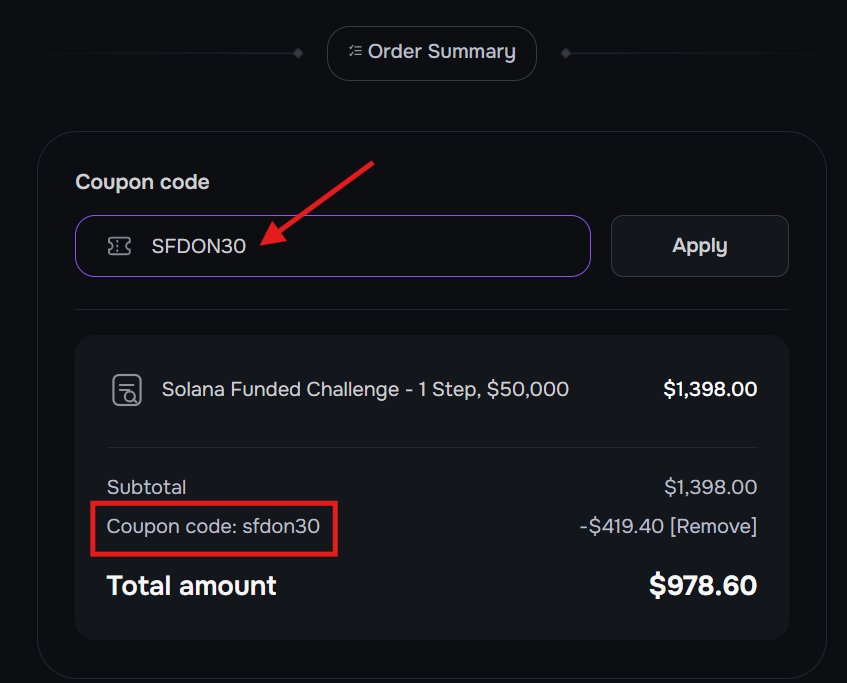Click the Subtotal label
The image size is (847, 683).
[x=146, y=487]
